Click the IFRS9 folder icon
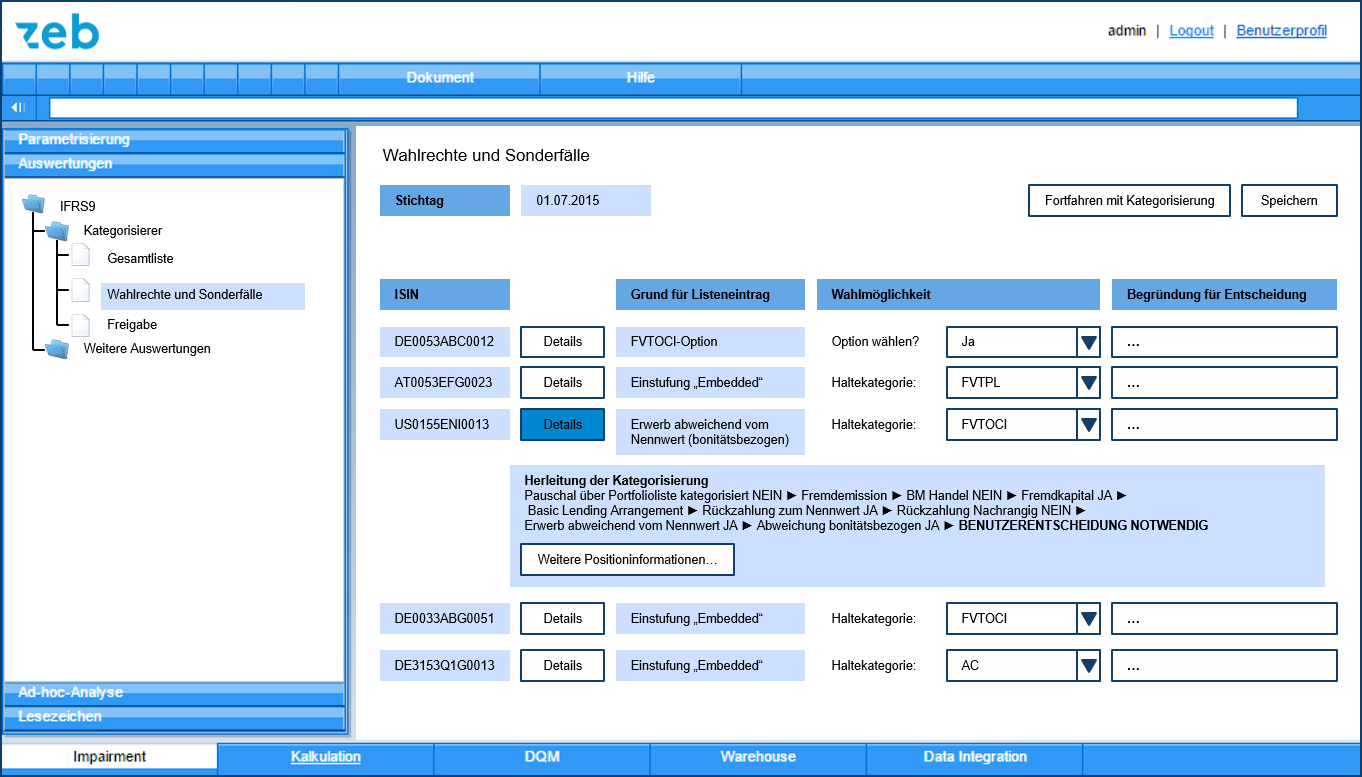 click(x=34, y=205)
